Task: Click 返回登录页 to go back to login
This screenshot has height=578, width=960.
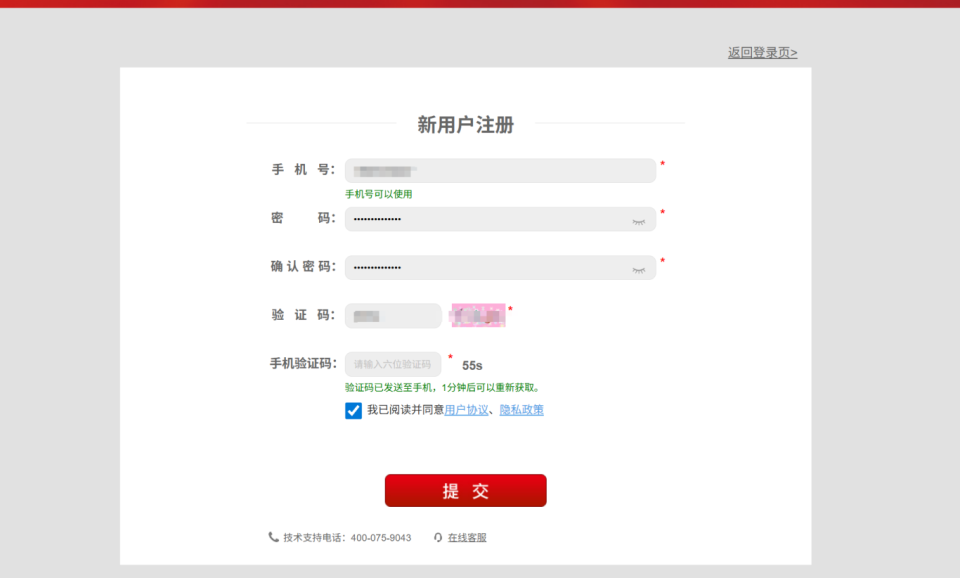Action: (x=762, y=51)
